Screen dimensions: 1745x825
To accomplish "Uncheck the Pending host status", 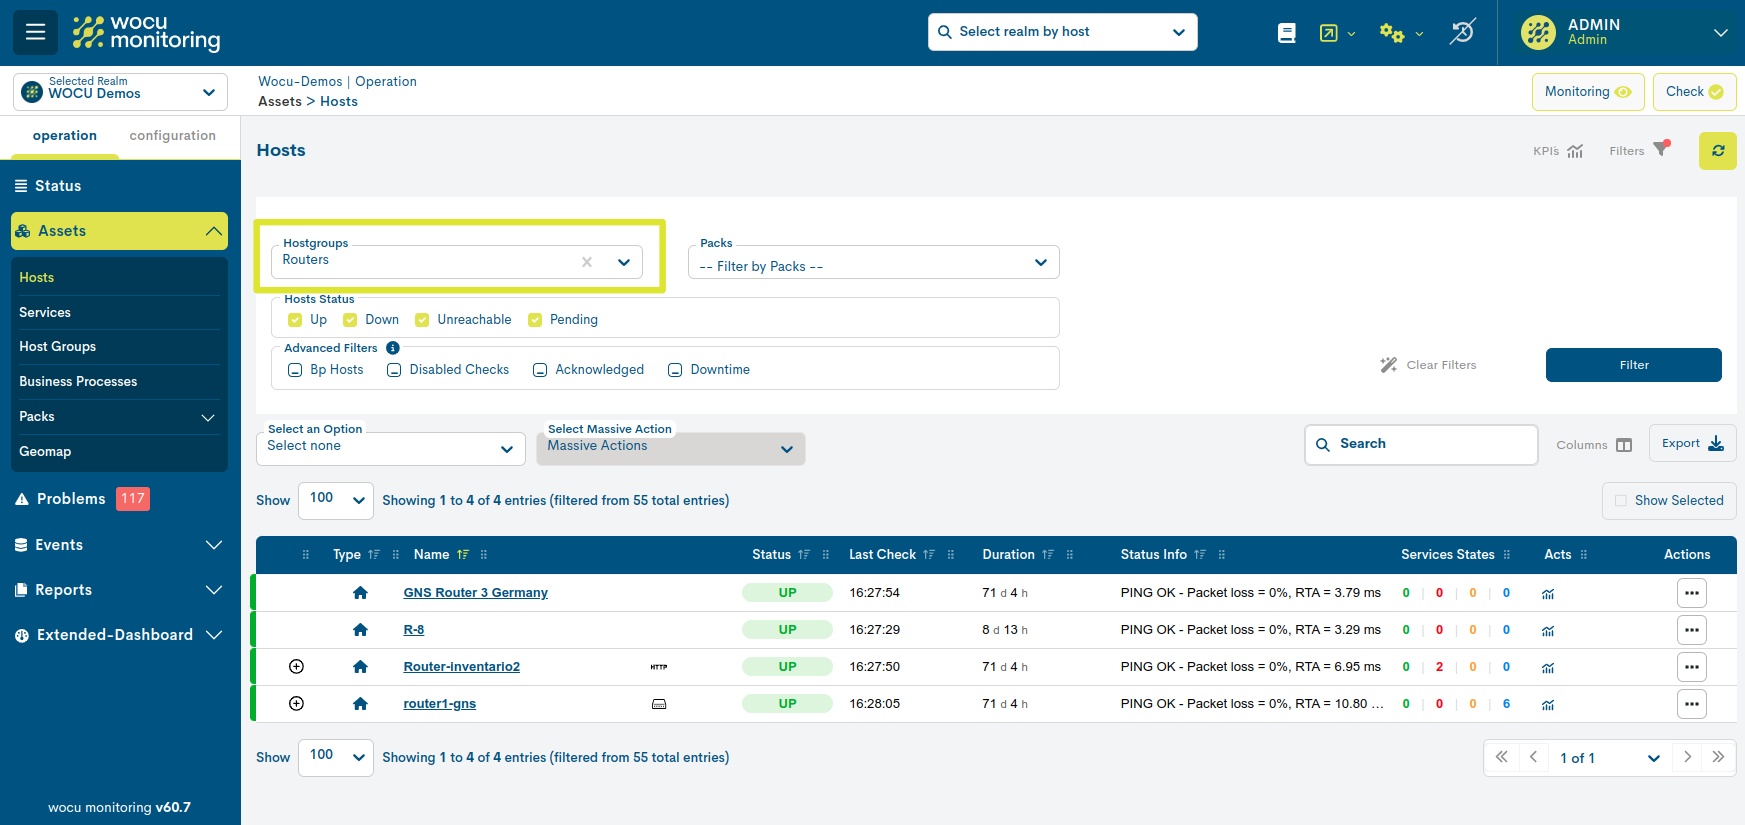I will (535, 320).
